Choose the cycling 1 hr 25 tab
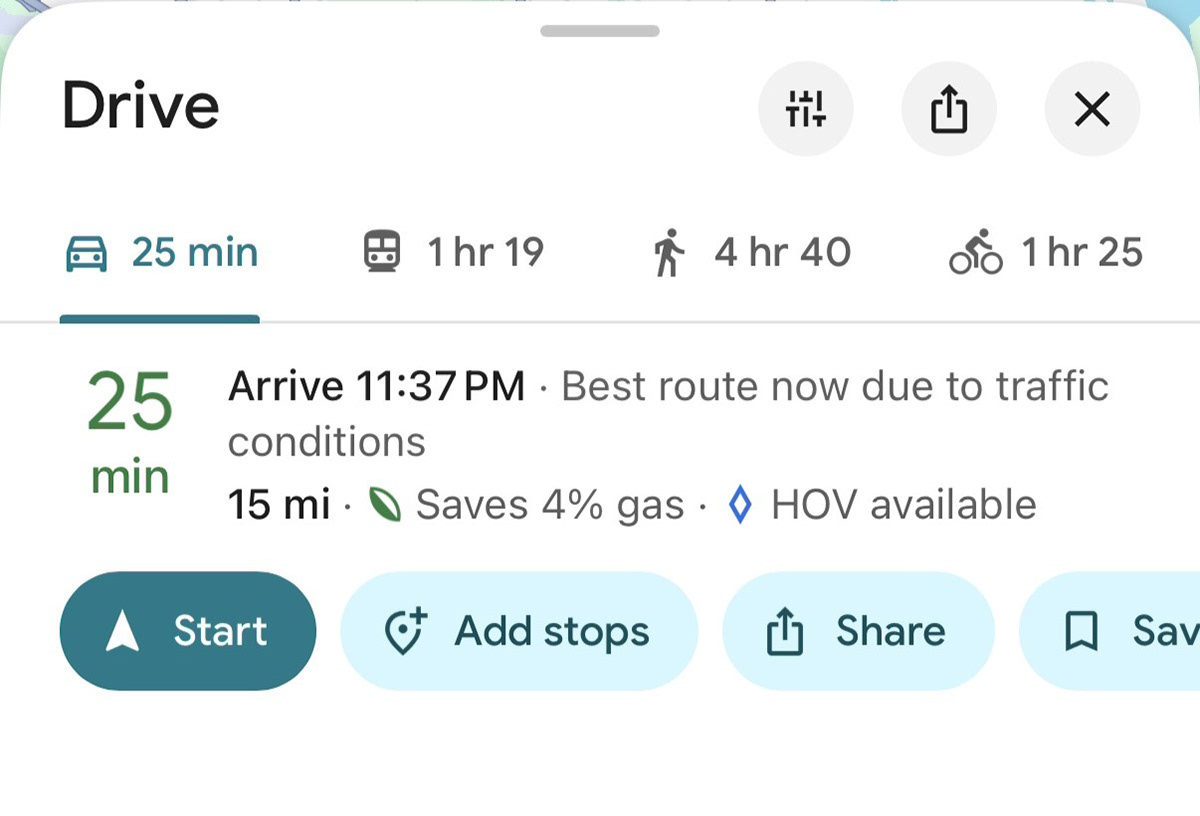 [1045, 254]
